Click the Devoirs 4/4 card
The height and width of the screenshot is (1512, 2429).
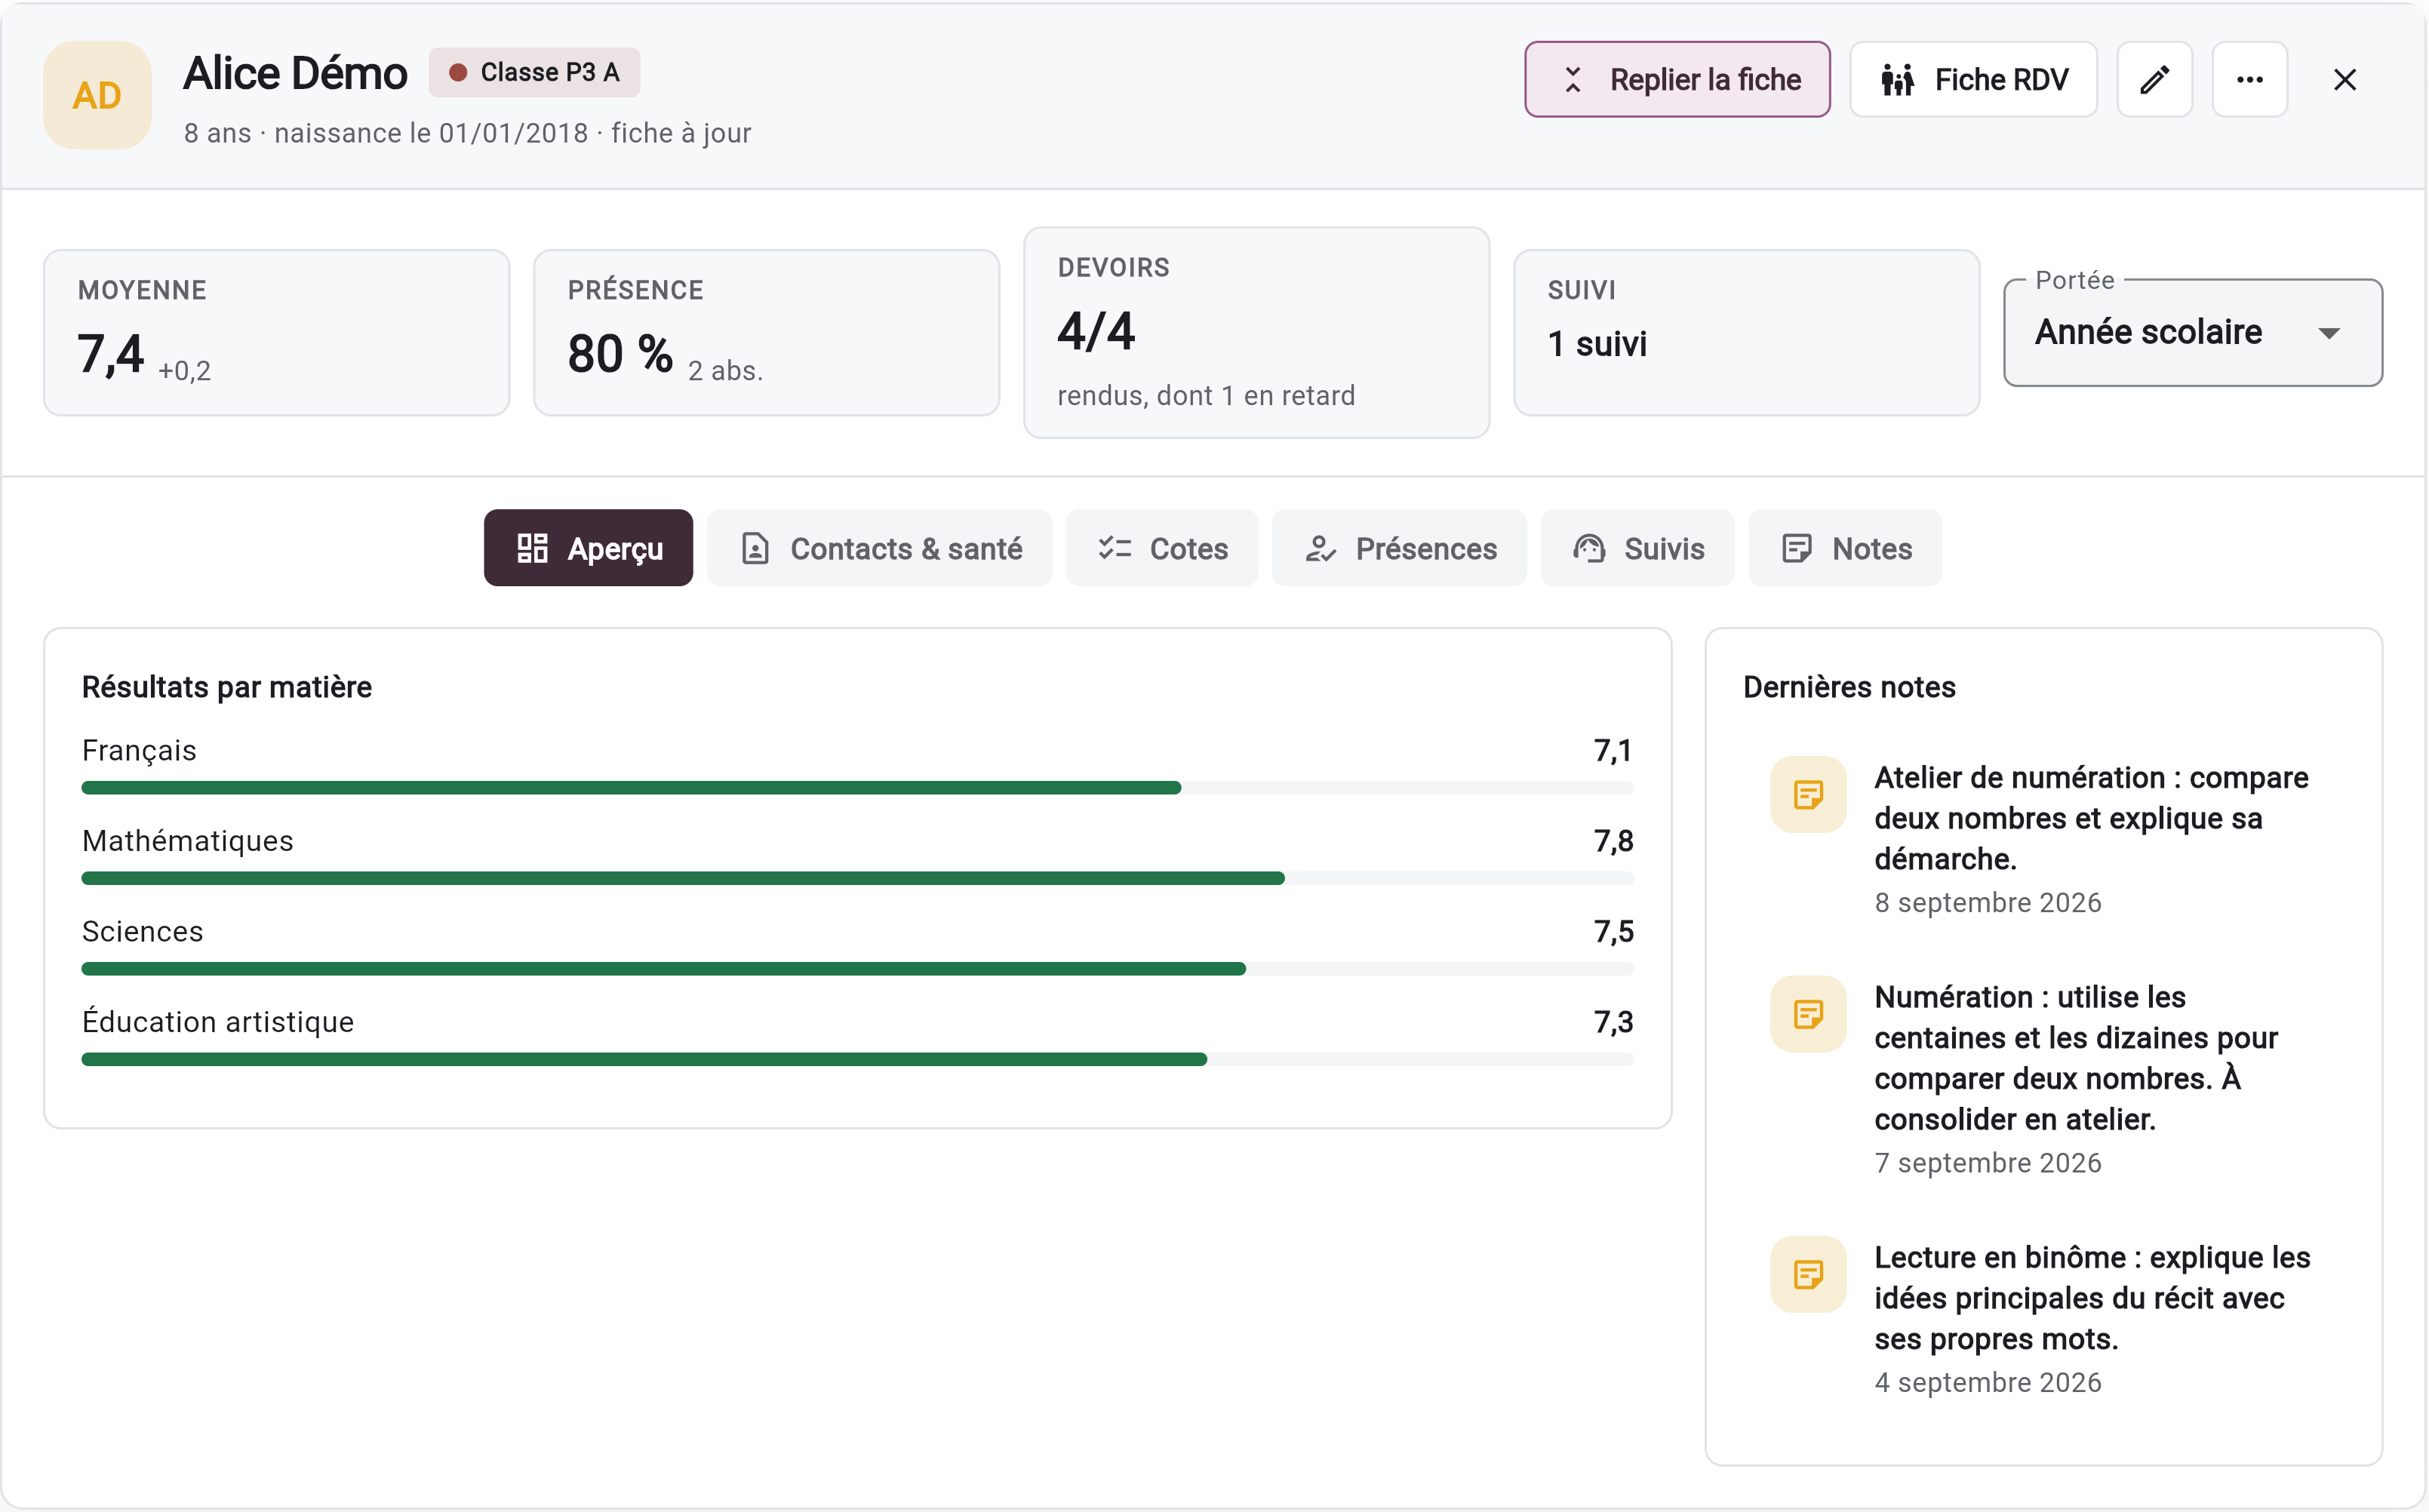click(1256, 332)
